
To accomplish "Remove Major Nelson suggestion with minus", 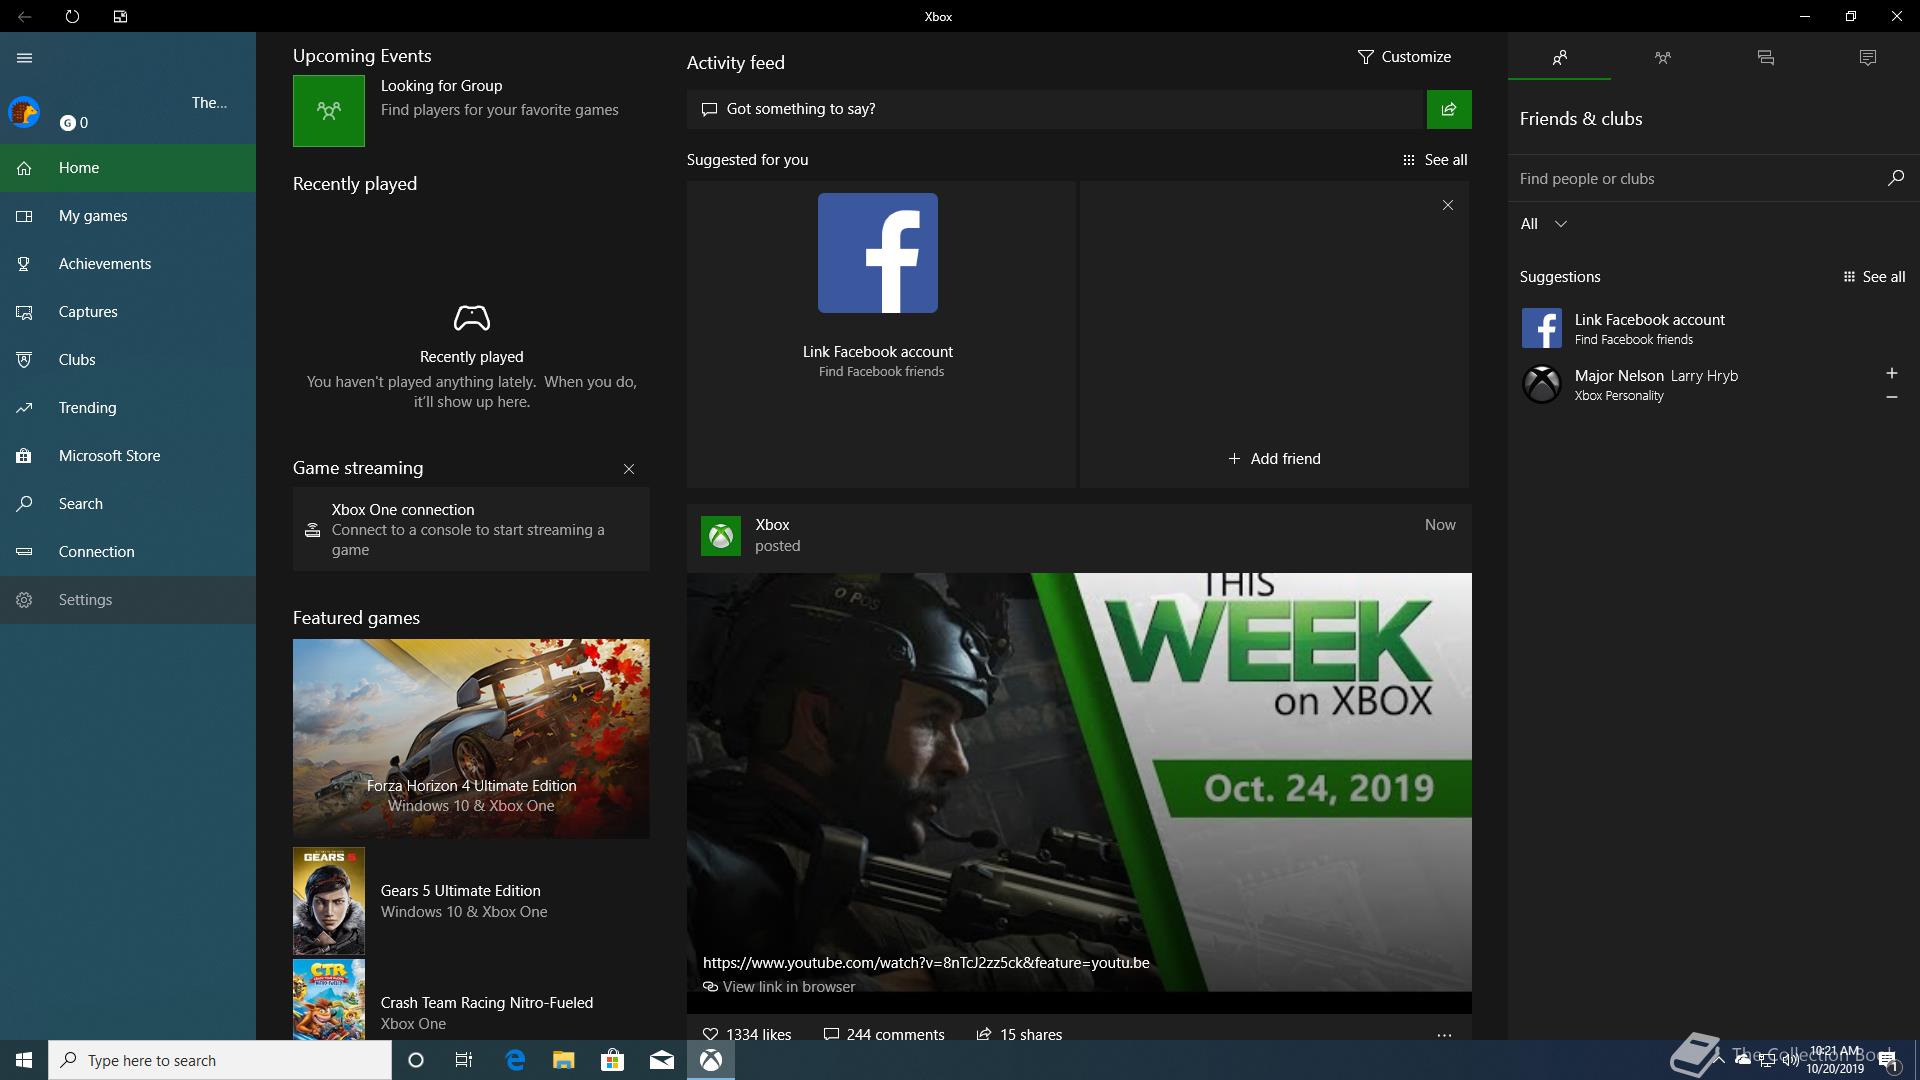I will [x=1892, y=397].
